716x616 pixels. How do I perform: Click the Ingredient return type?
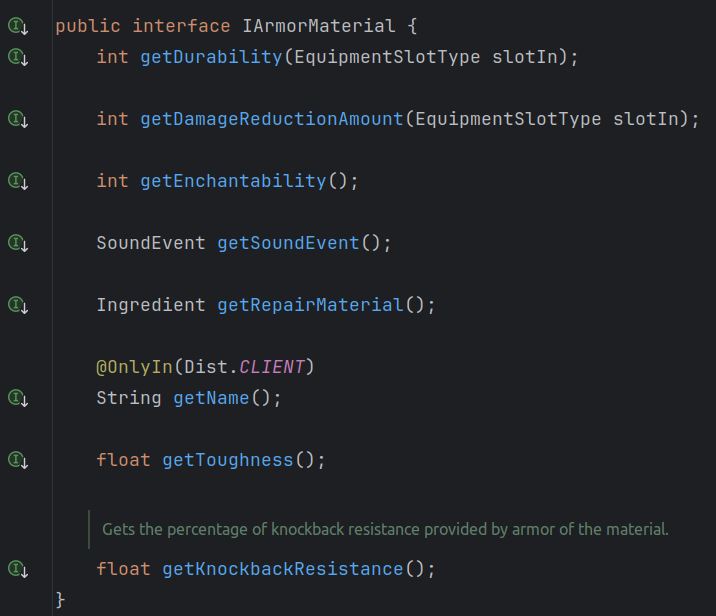pyautogui.click(x=151, y=305)
